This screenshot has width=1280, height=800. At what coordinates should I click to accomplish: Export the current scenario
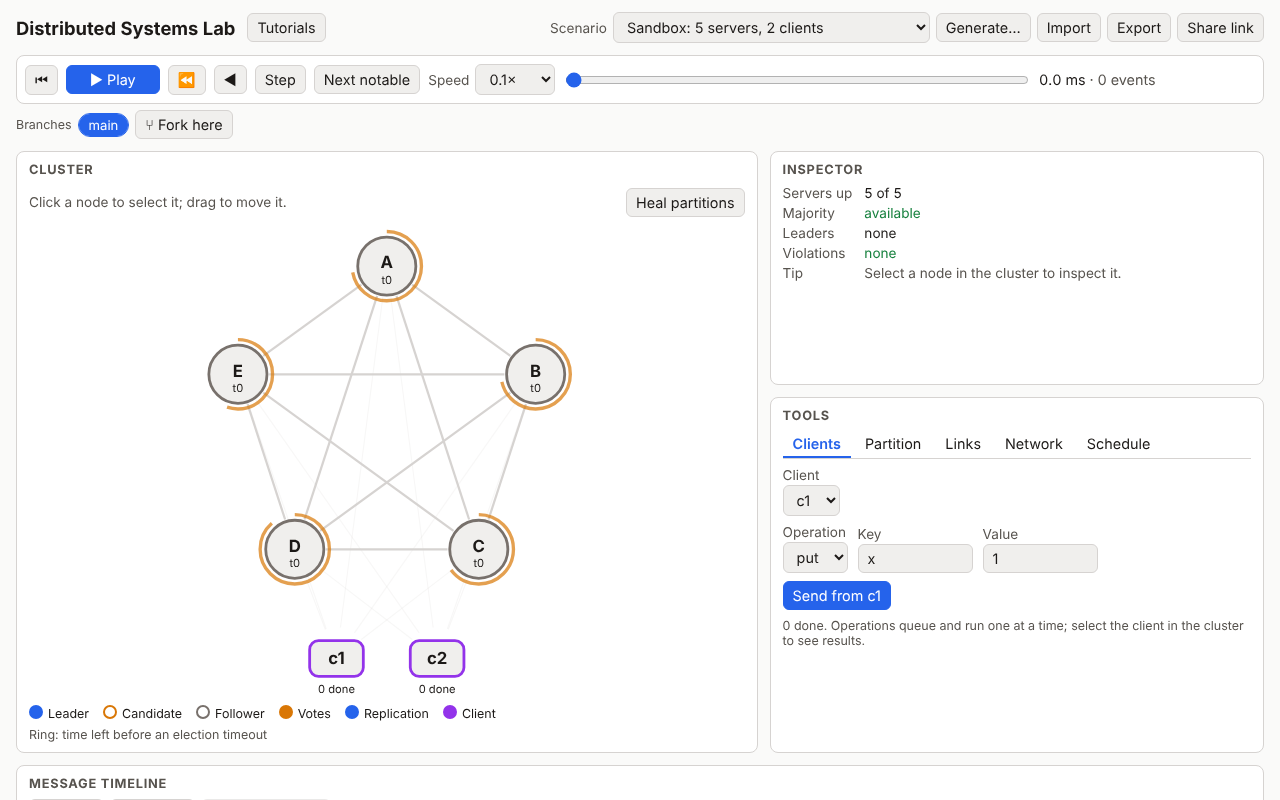1139,28
